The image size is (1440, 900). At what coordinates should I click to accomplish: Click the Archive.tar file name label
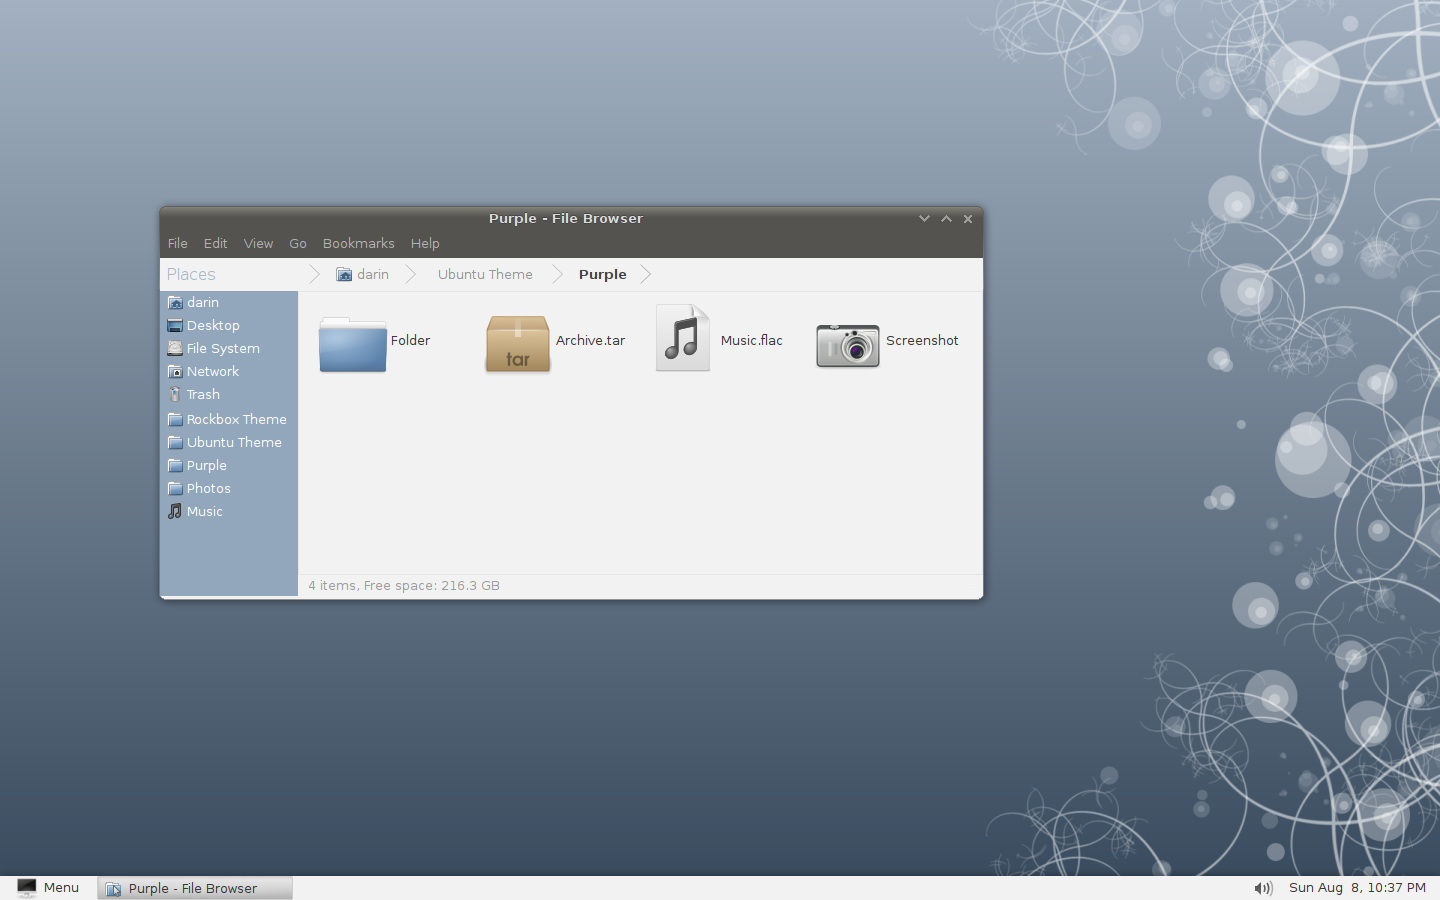590,340
